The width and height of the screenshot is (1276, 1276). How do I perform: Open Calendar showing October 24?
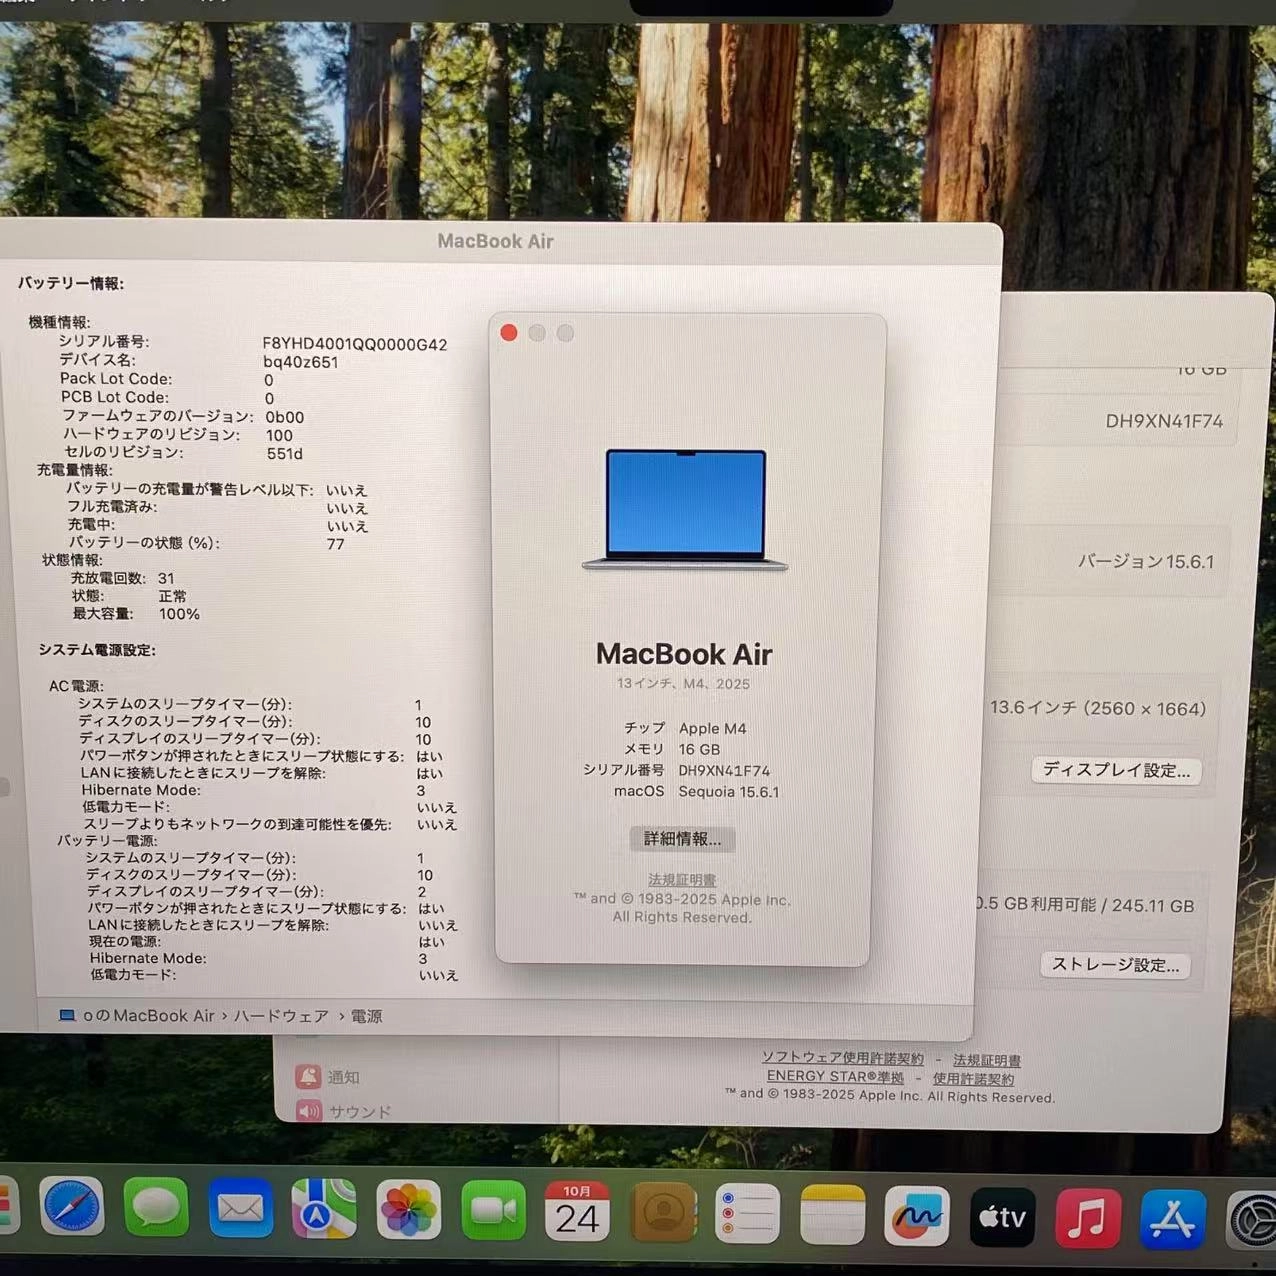[x=577, y=1210]
